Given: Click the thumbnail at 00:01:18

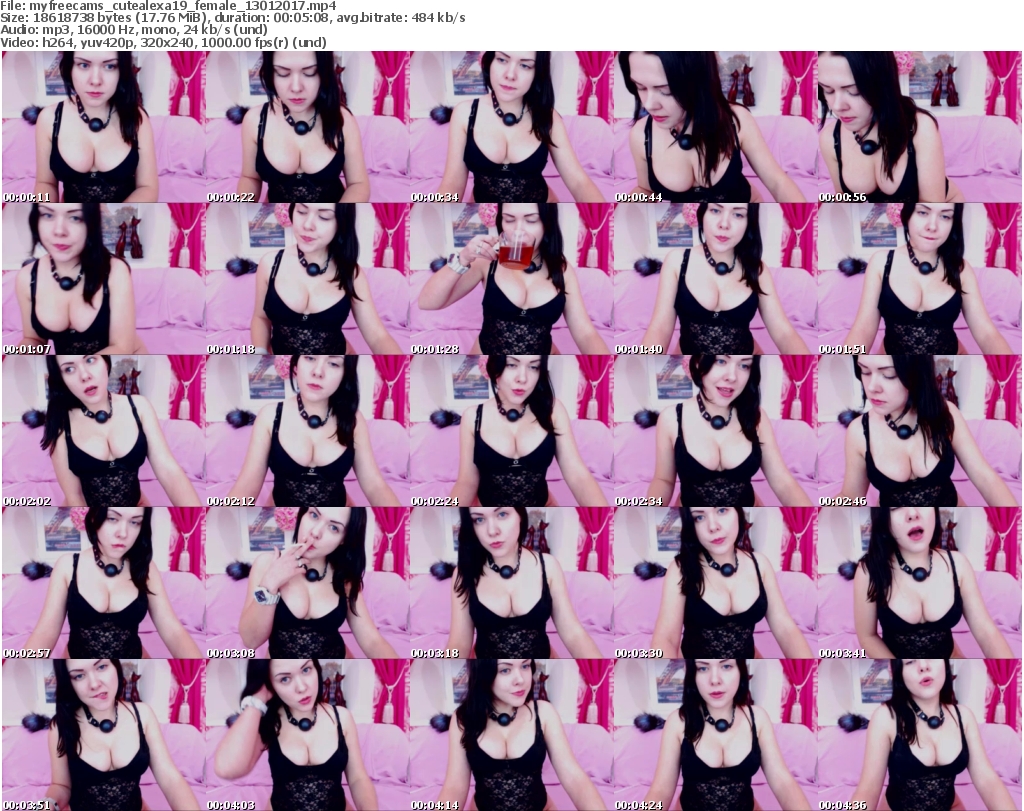Looking at the screenshot, I should point(308,279).
